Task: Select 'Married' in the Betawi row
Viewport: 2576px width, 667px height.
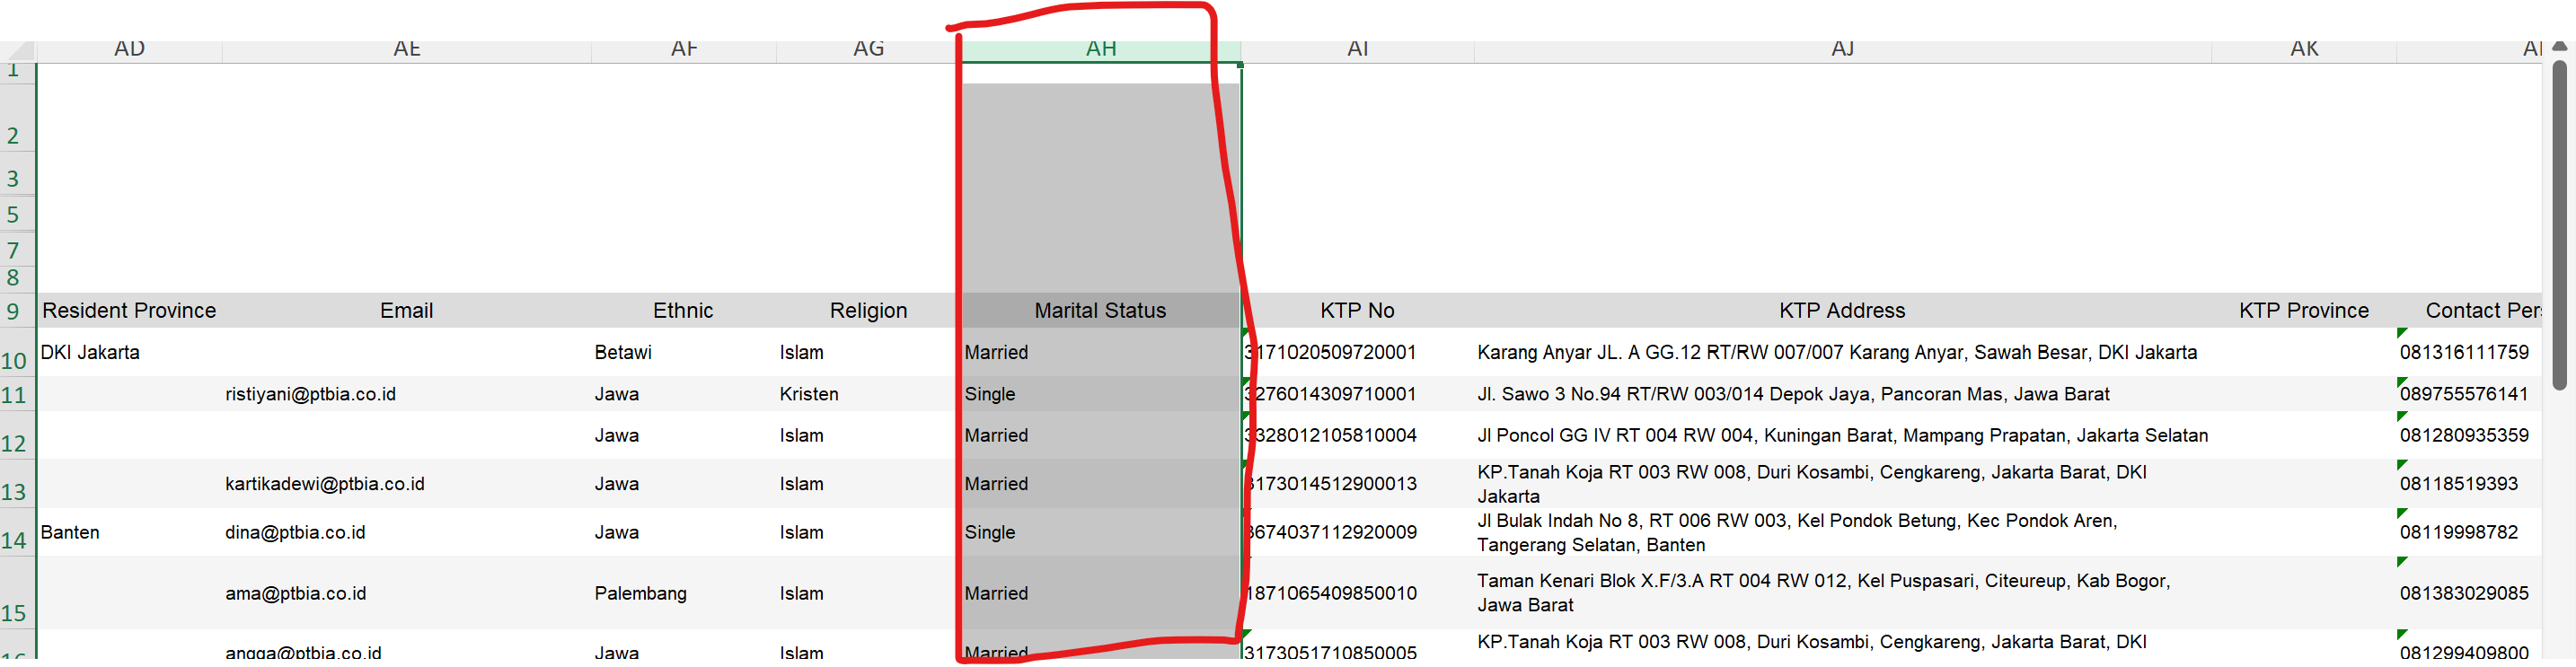Action: (1100, 353)
